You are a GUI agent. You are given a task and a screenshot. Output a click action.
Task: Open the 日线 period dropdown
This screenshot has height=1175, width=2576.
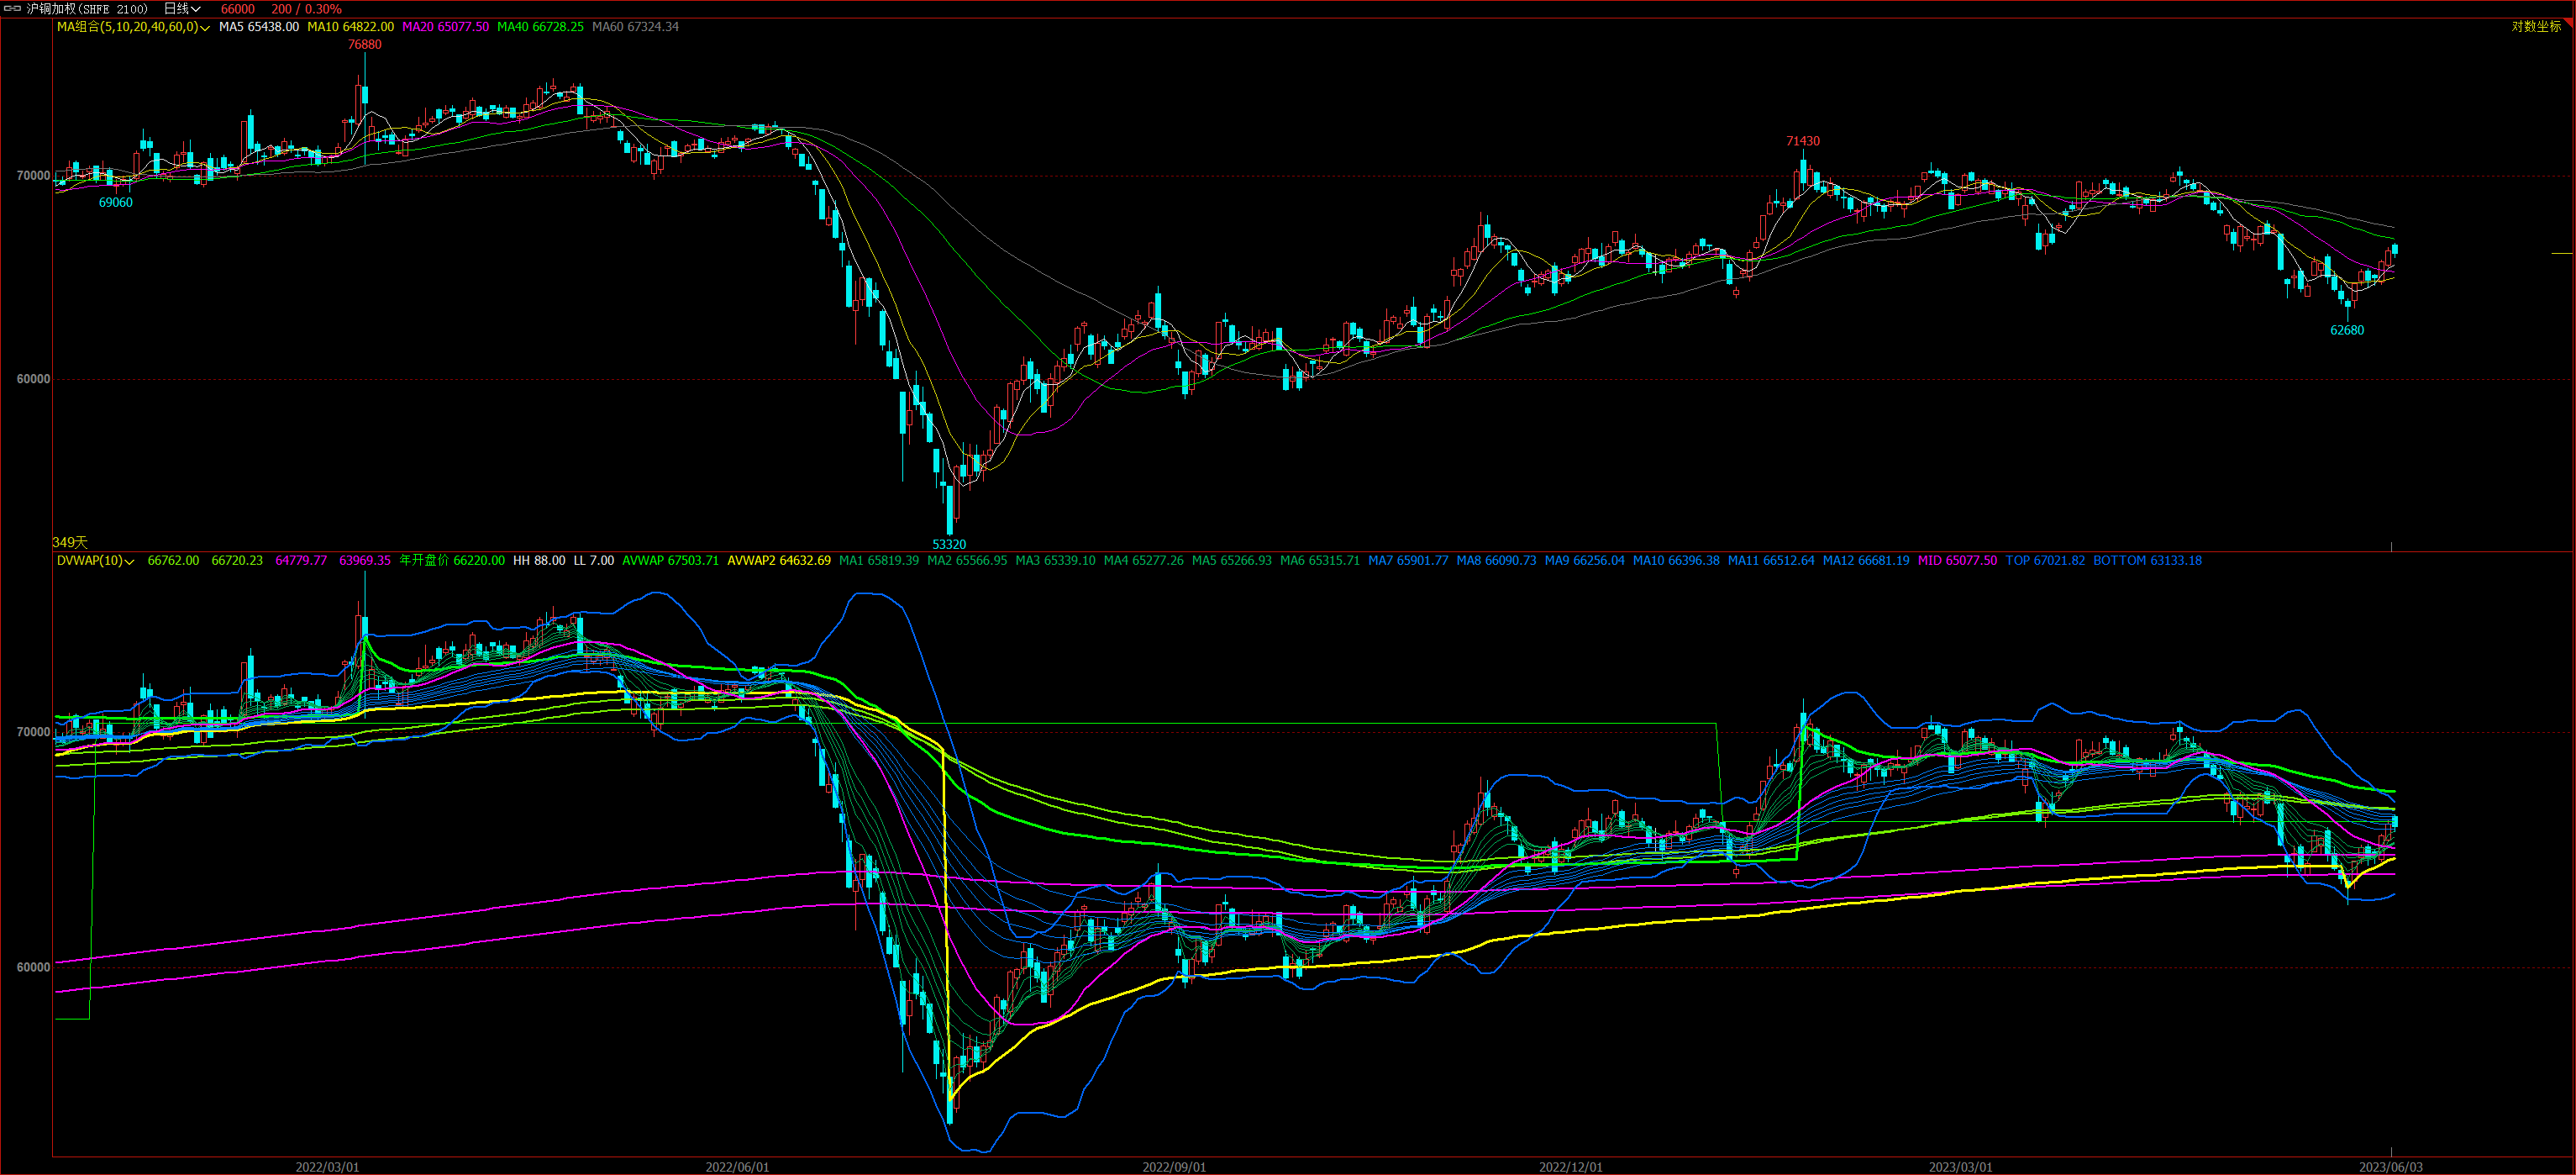(182, 9)
